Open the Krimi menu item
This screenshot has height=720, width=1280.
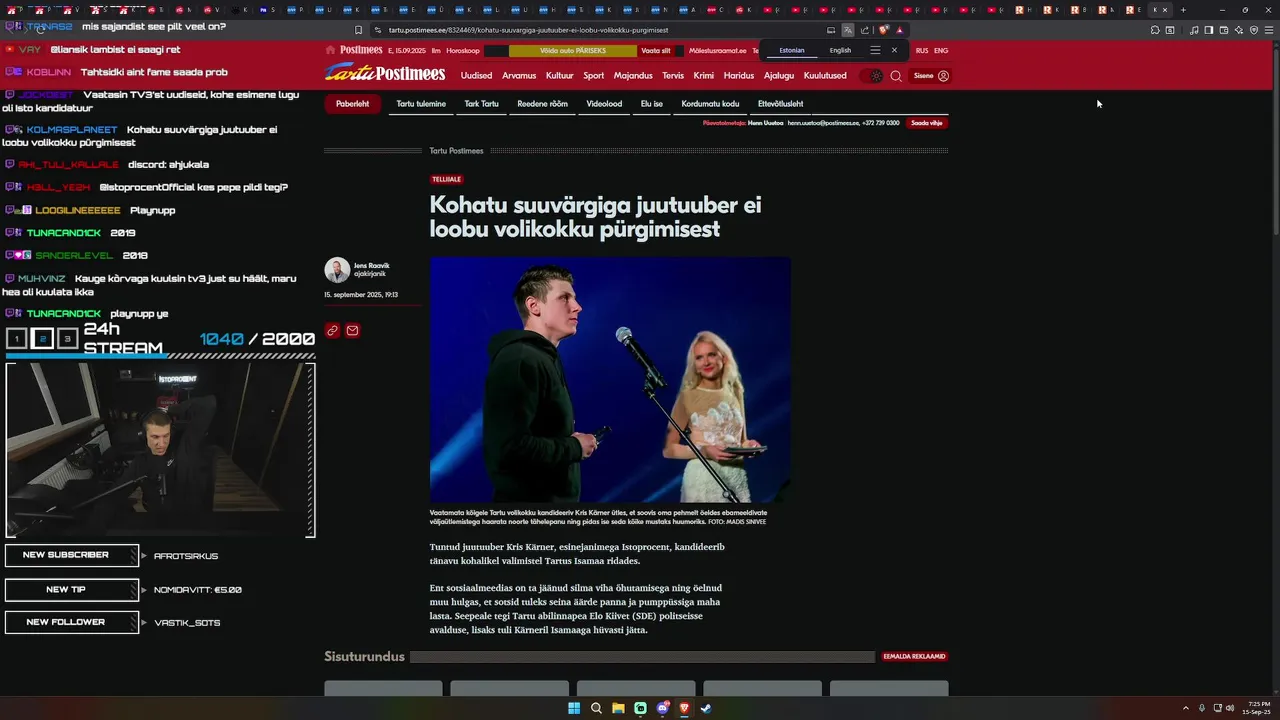tap(704, 76)
